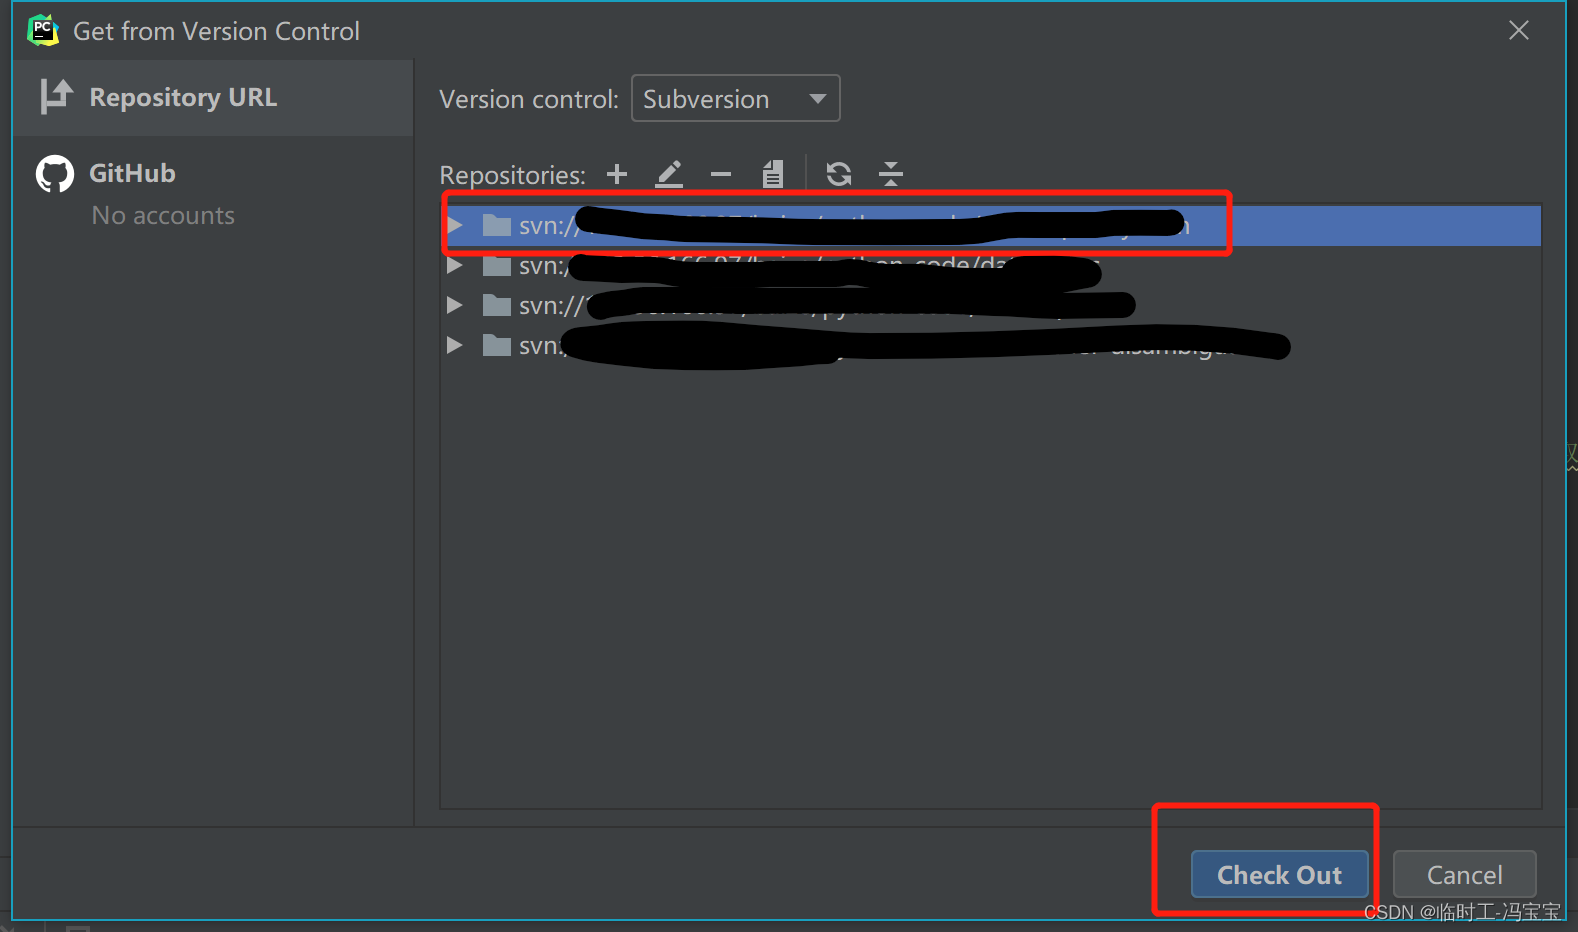The width and height of the screenshot is (1578, 932).
Task: Click the 'No accounts' text under GitHub
Action: pyautogui.click(x=163, y=215)
